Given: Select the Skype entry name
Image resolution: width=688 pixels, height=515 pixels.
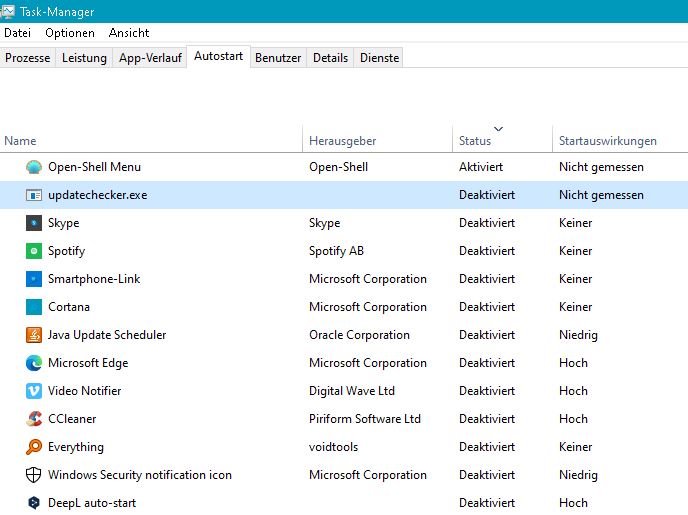Looking at the screenshot, I should click(x=64, y=223).
